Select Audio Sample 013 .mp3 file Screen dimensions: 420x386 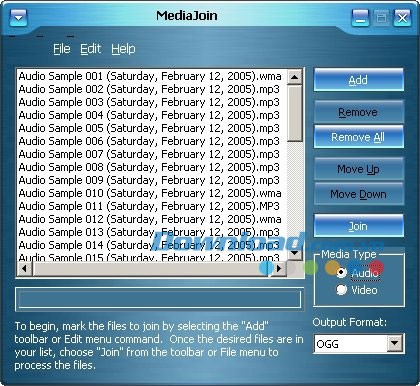[149, 232]
